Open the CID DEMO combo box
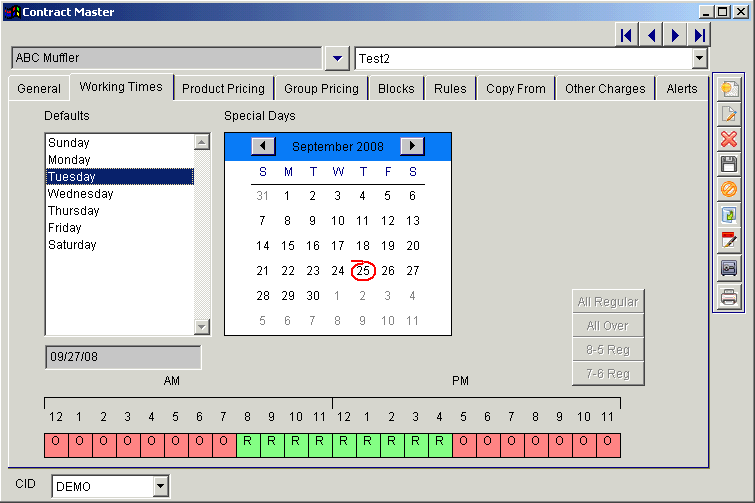Screen dimensions: 755x503 (161, 486)
